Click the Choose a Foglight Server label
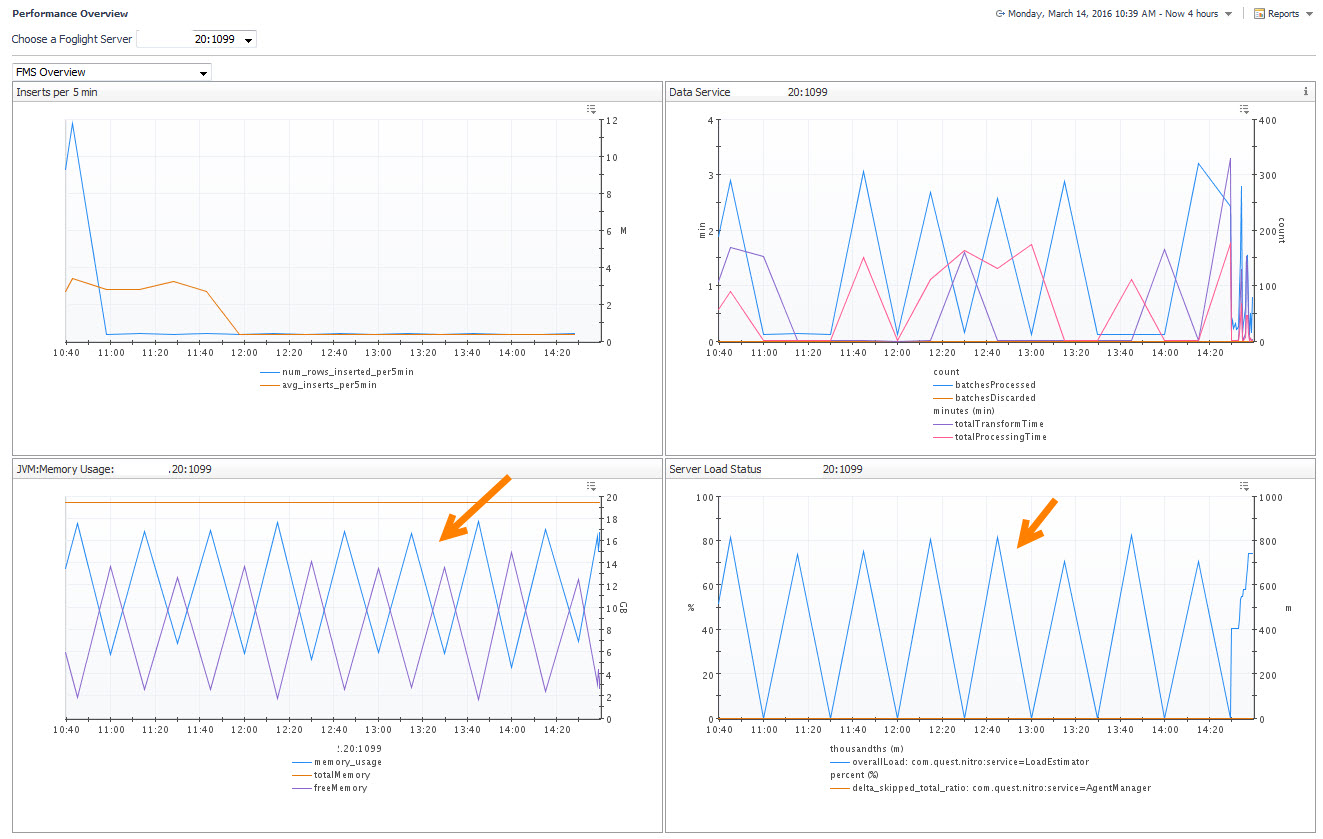The height and width of the screenshot is (839, 1323). point(72,39)
